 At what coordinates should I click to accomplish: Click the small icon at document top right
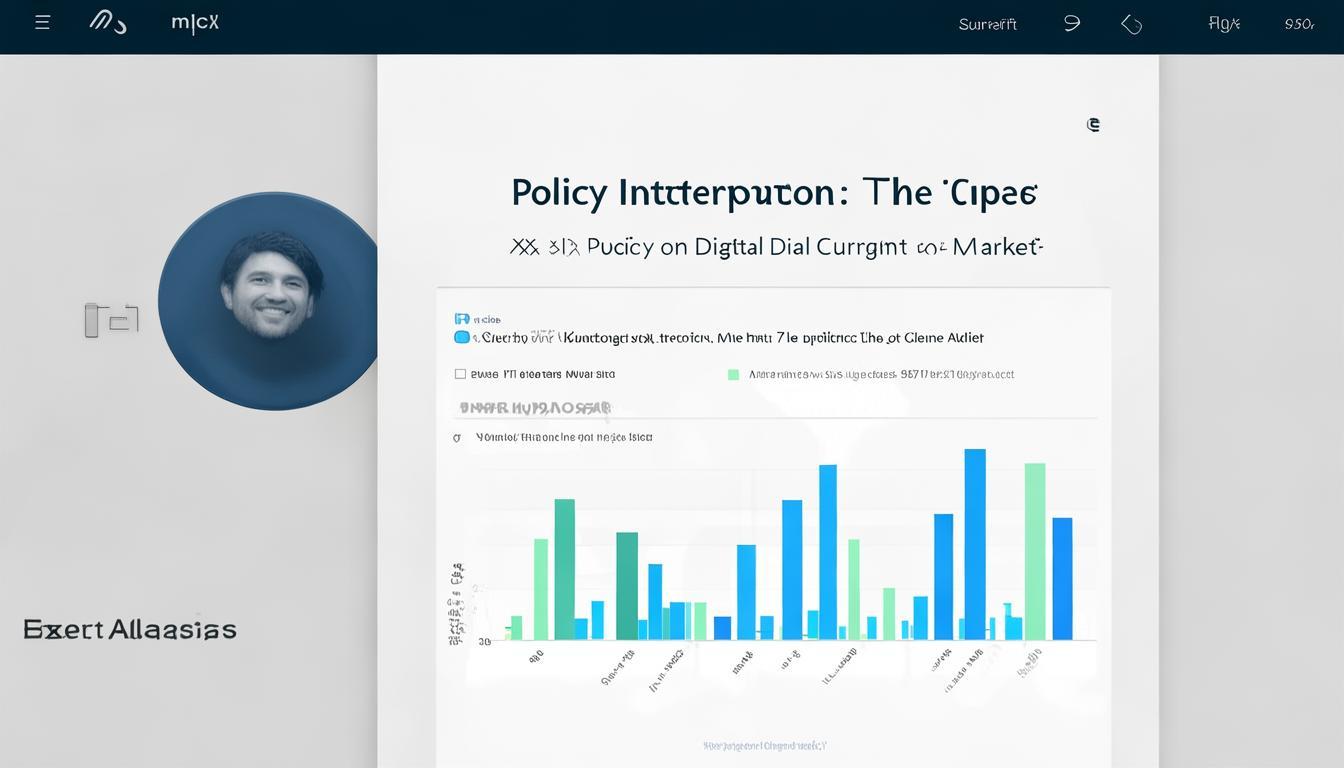tap(1093, 125)
